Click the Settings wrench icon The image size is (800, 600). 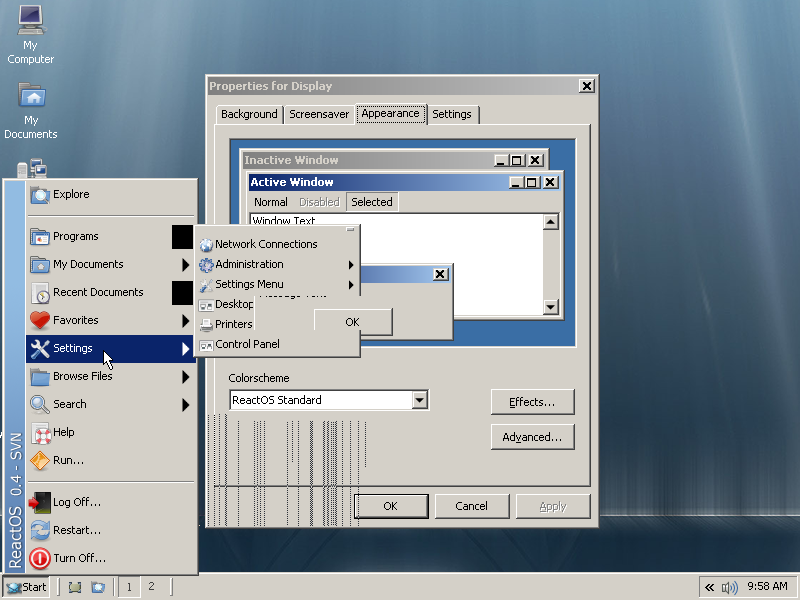click(x=40, y=348)
